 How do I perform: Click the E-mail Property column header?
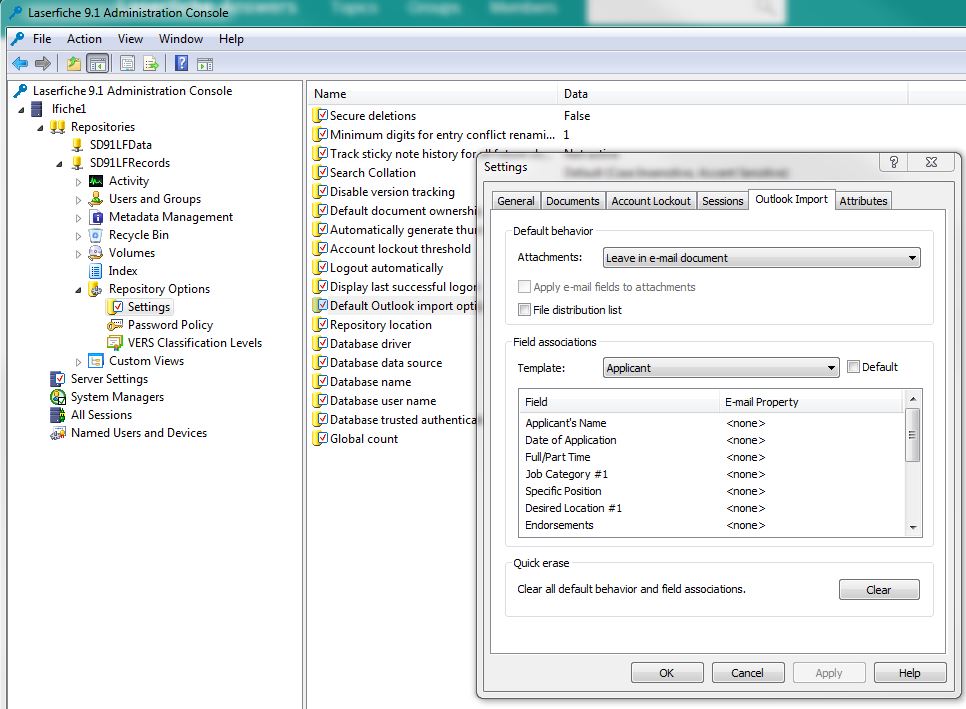(x=811, y=402)
